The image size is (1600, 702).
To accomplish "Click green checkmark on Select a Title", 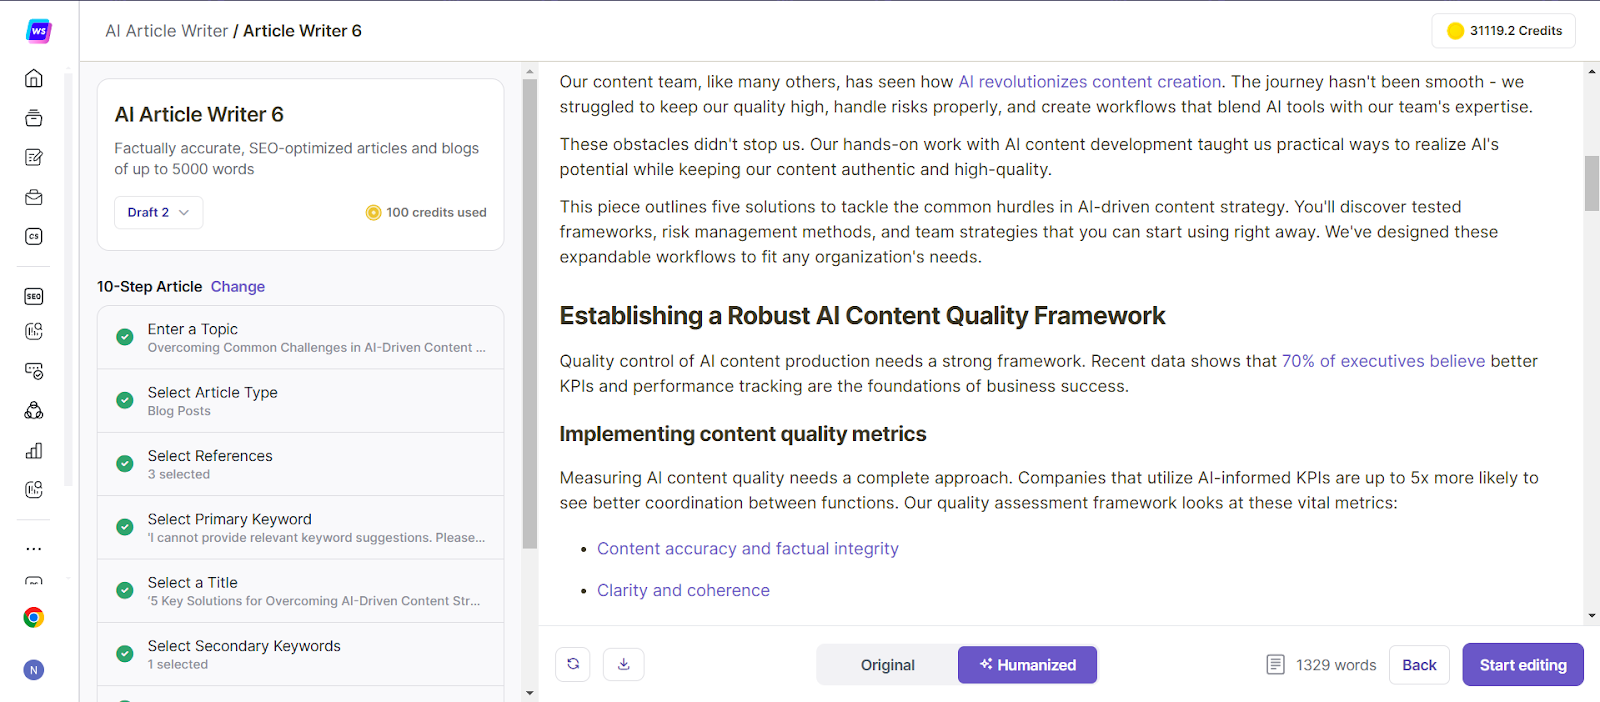I will 125,590.
